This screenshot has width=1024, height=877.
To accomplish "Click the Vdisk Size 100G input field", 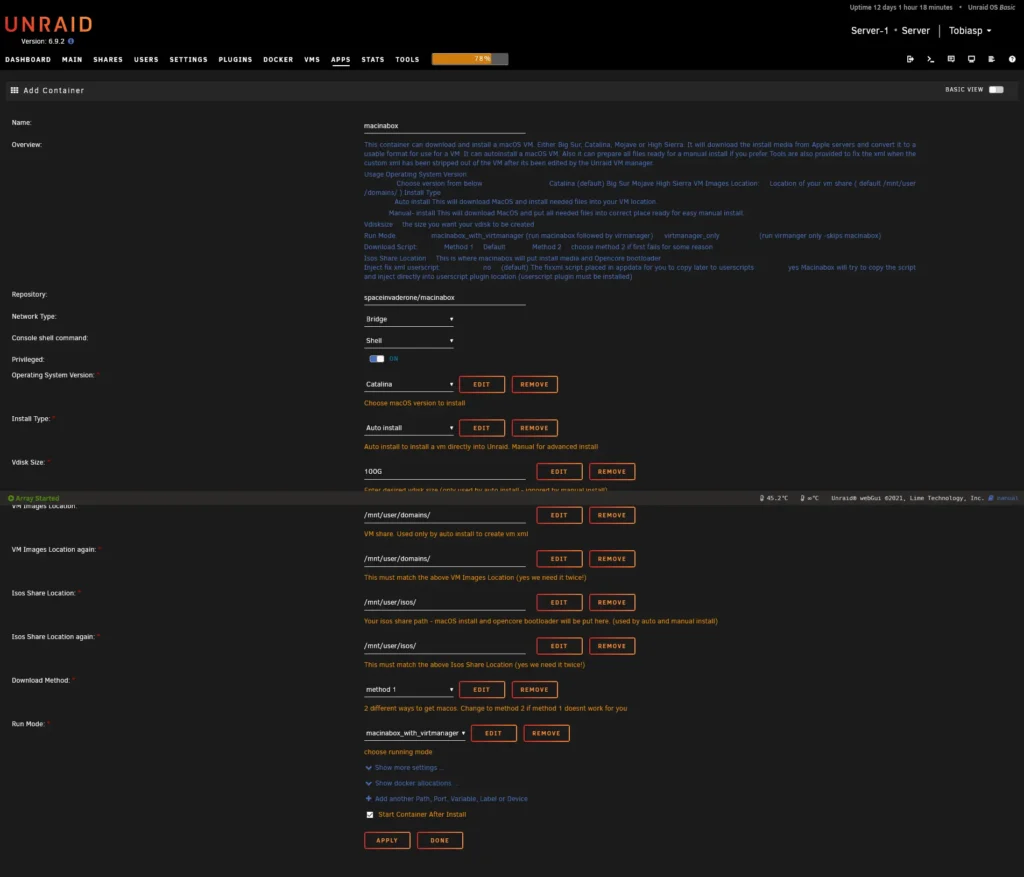I will click(x=445, y=471).
